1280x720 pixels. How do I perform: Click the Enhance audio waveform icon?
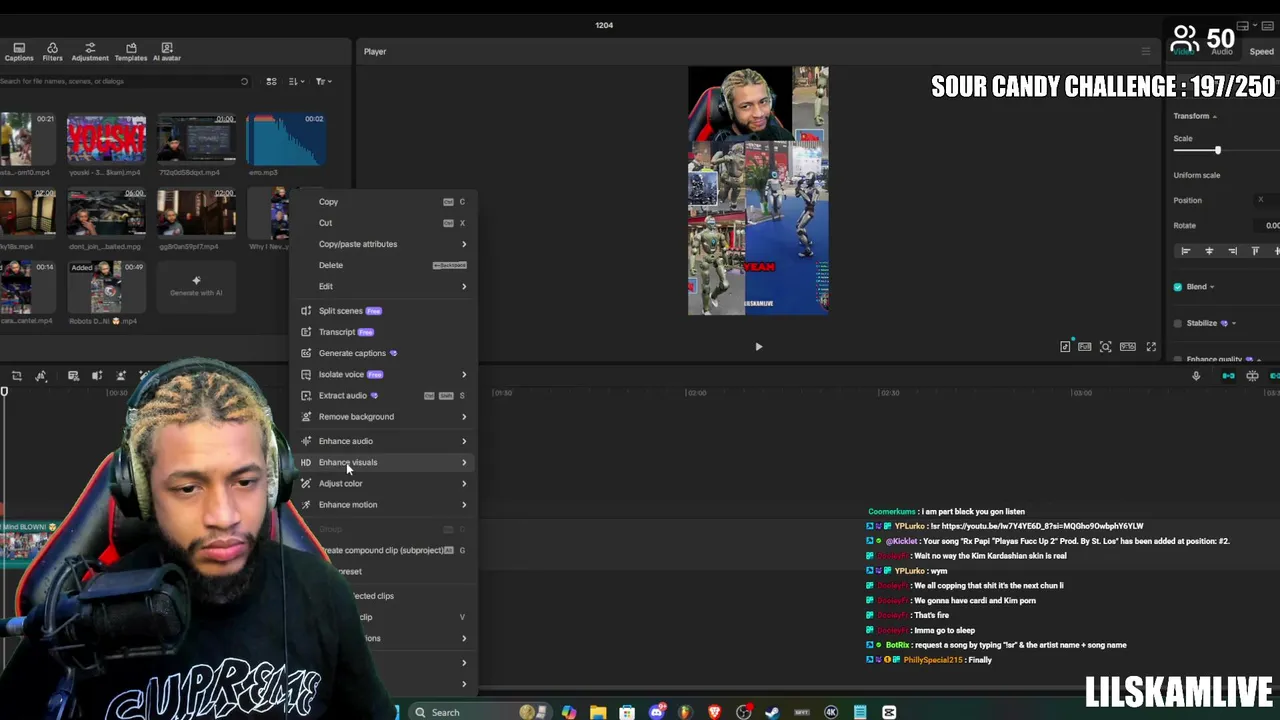[x=306, y=441]
